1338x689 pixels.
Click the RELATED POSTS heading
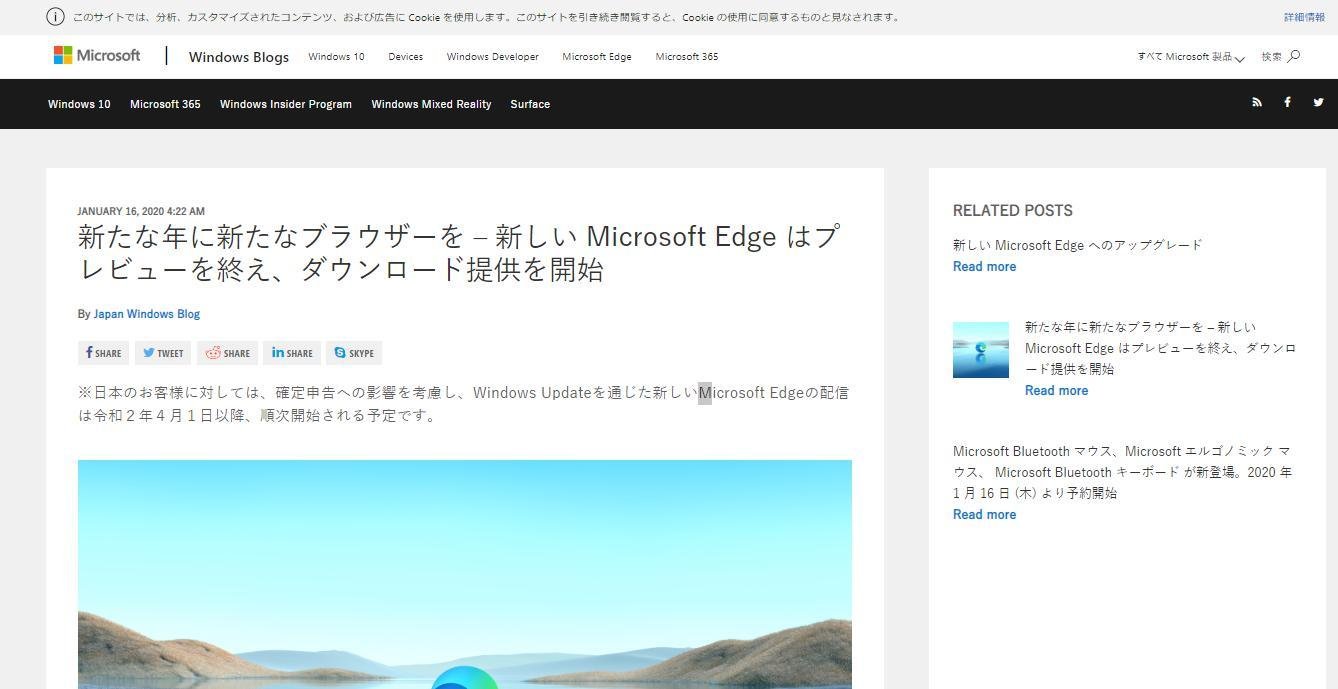coord(1013,210)
